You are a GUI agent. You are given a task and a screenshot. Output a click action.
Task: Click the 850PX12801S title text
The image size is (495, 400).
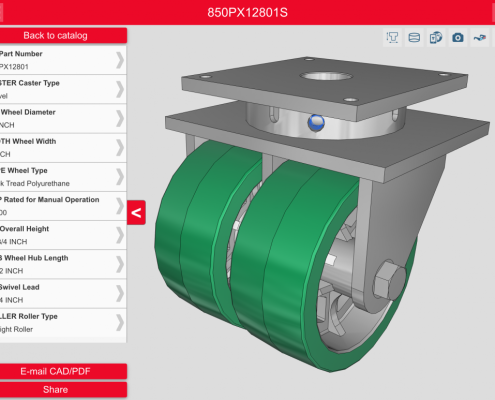click(247, 13)
